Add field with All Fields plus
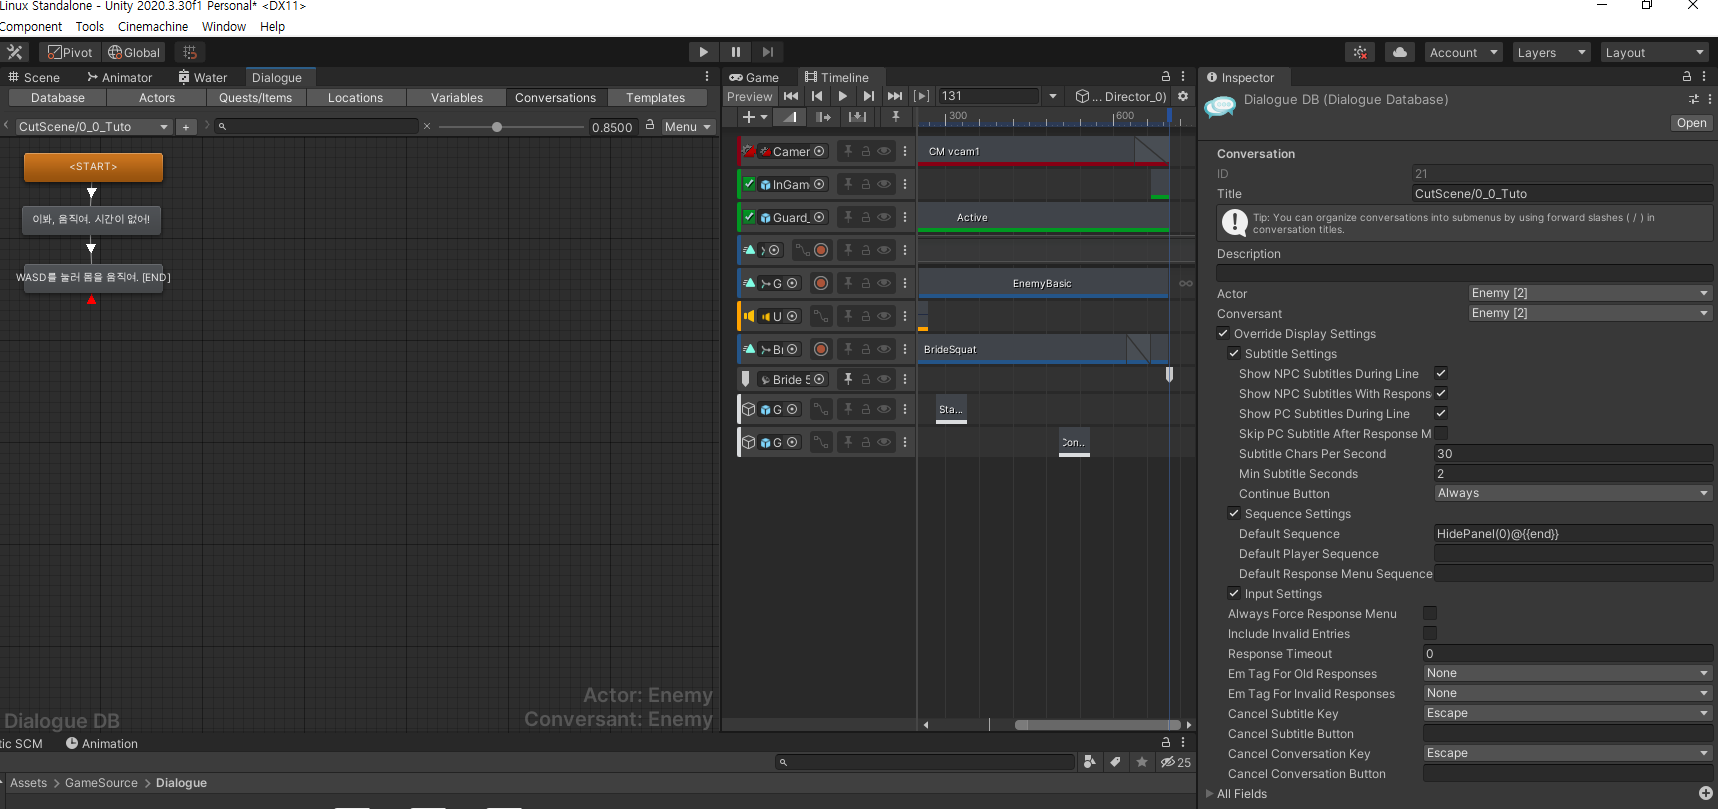The width and height of the screenshot is (1718, 809). point(1706,793)
